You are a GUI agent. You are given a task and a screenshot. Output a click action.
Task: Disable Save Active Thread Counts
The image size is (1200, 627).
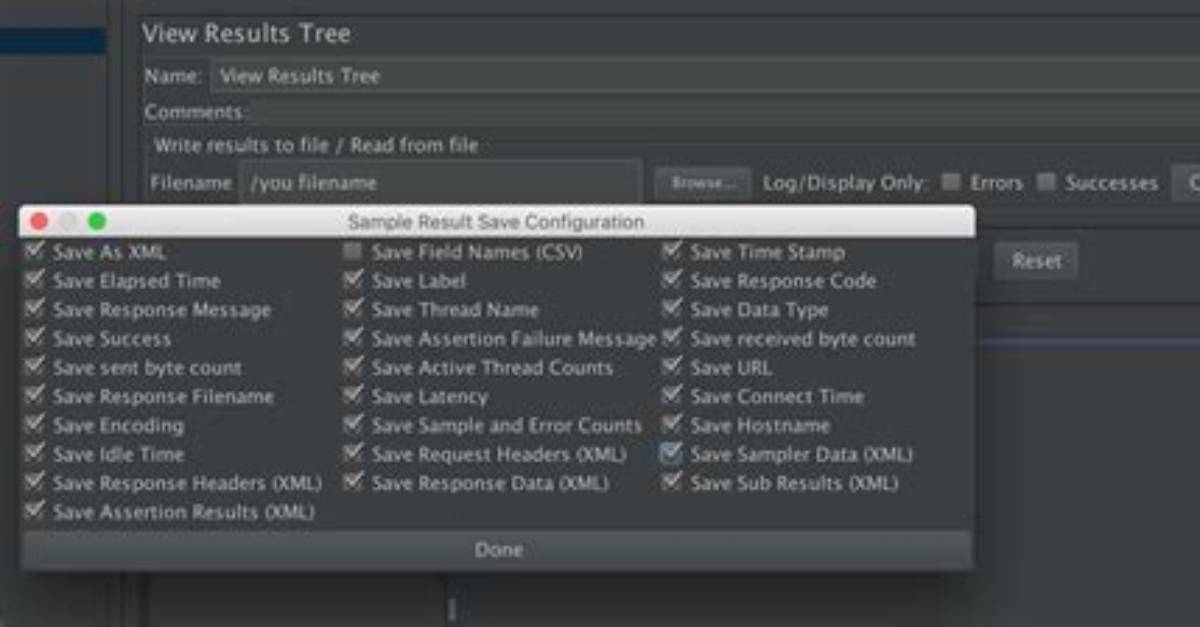pyautogui.click(x=353, y=367)
